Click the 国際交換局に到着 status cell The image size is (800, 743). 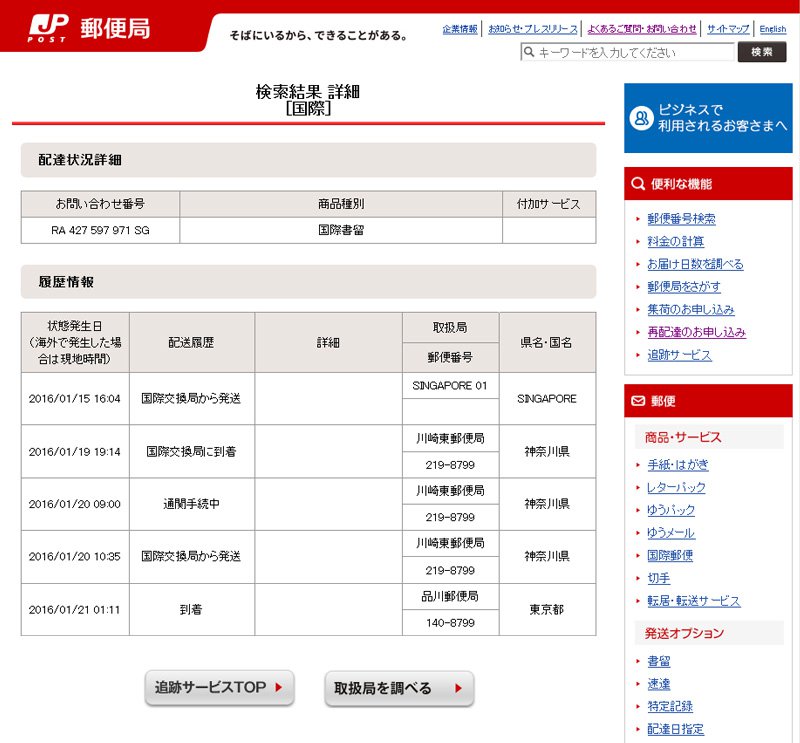(191, 452)
